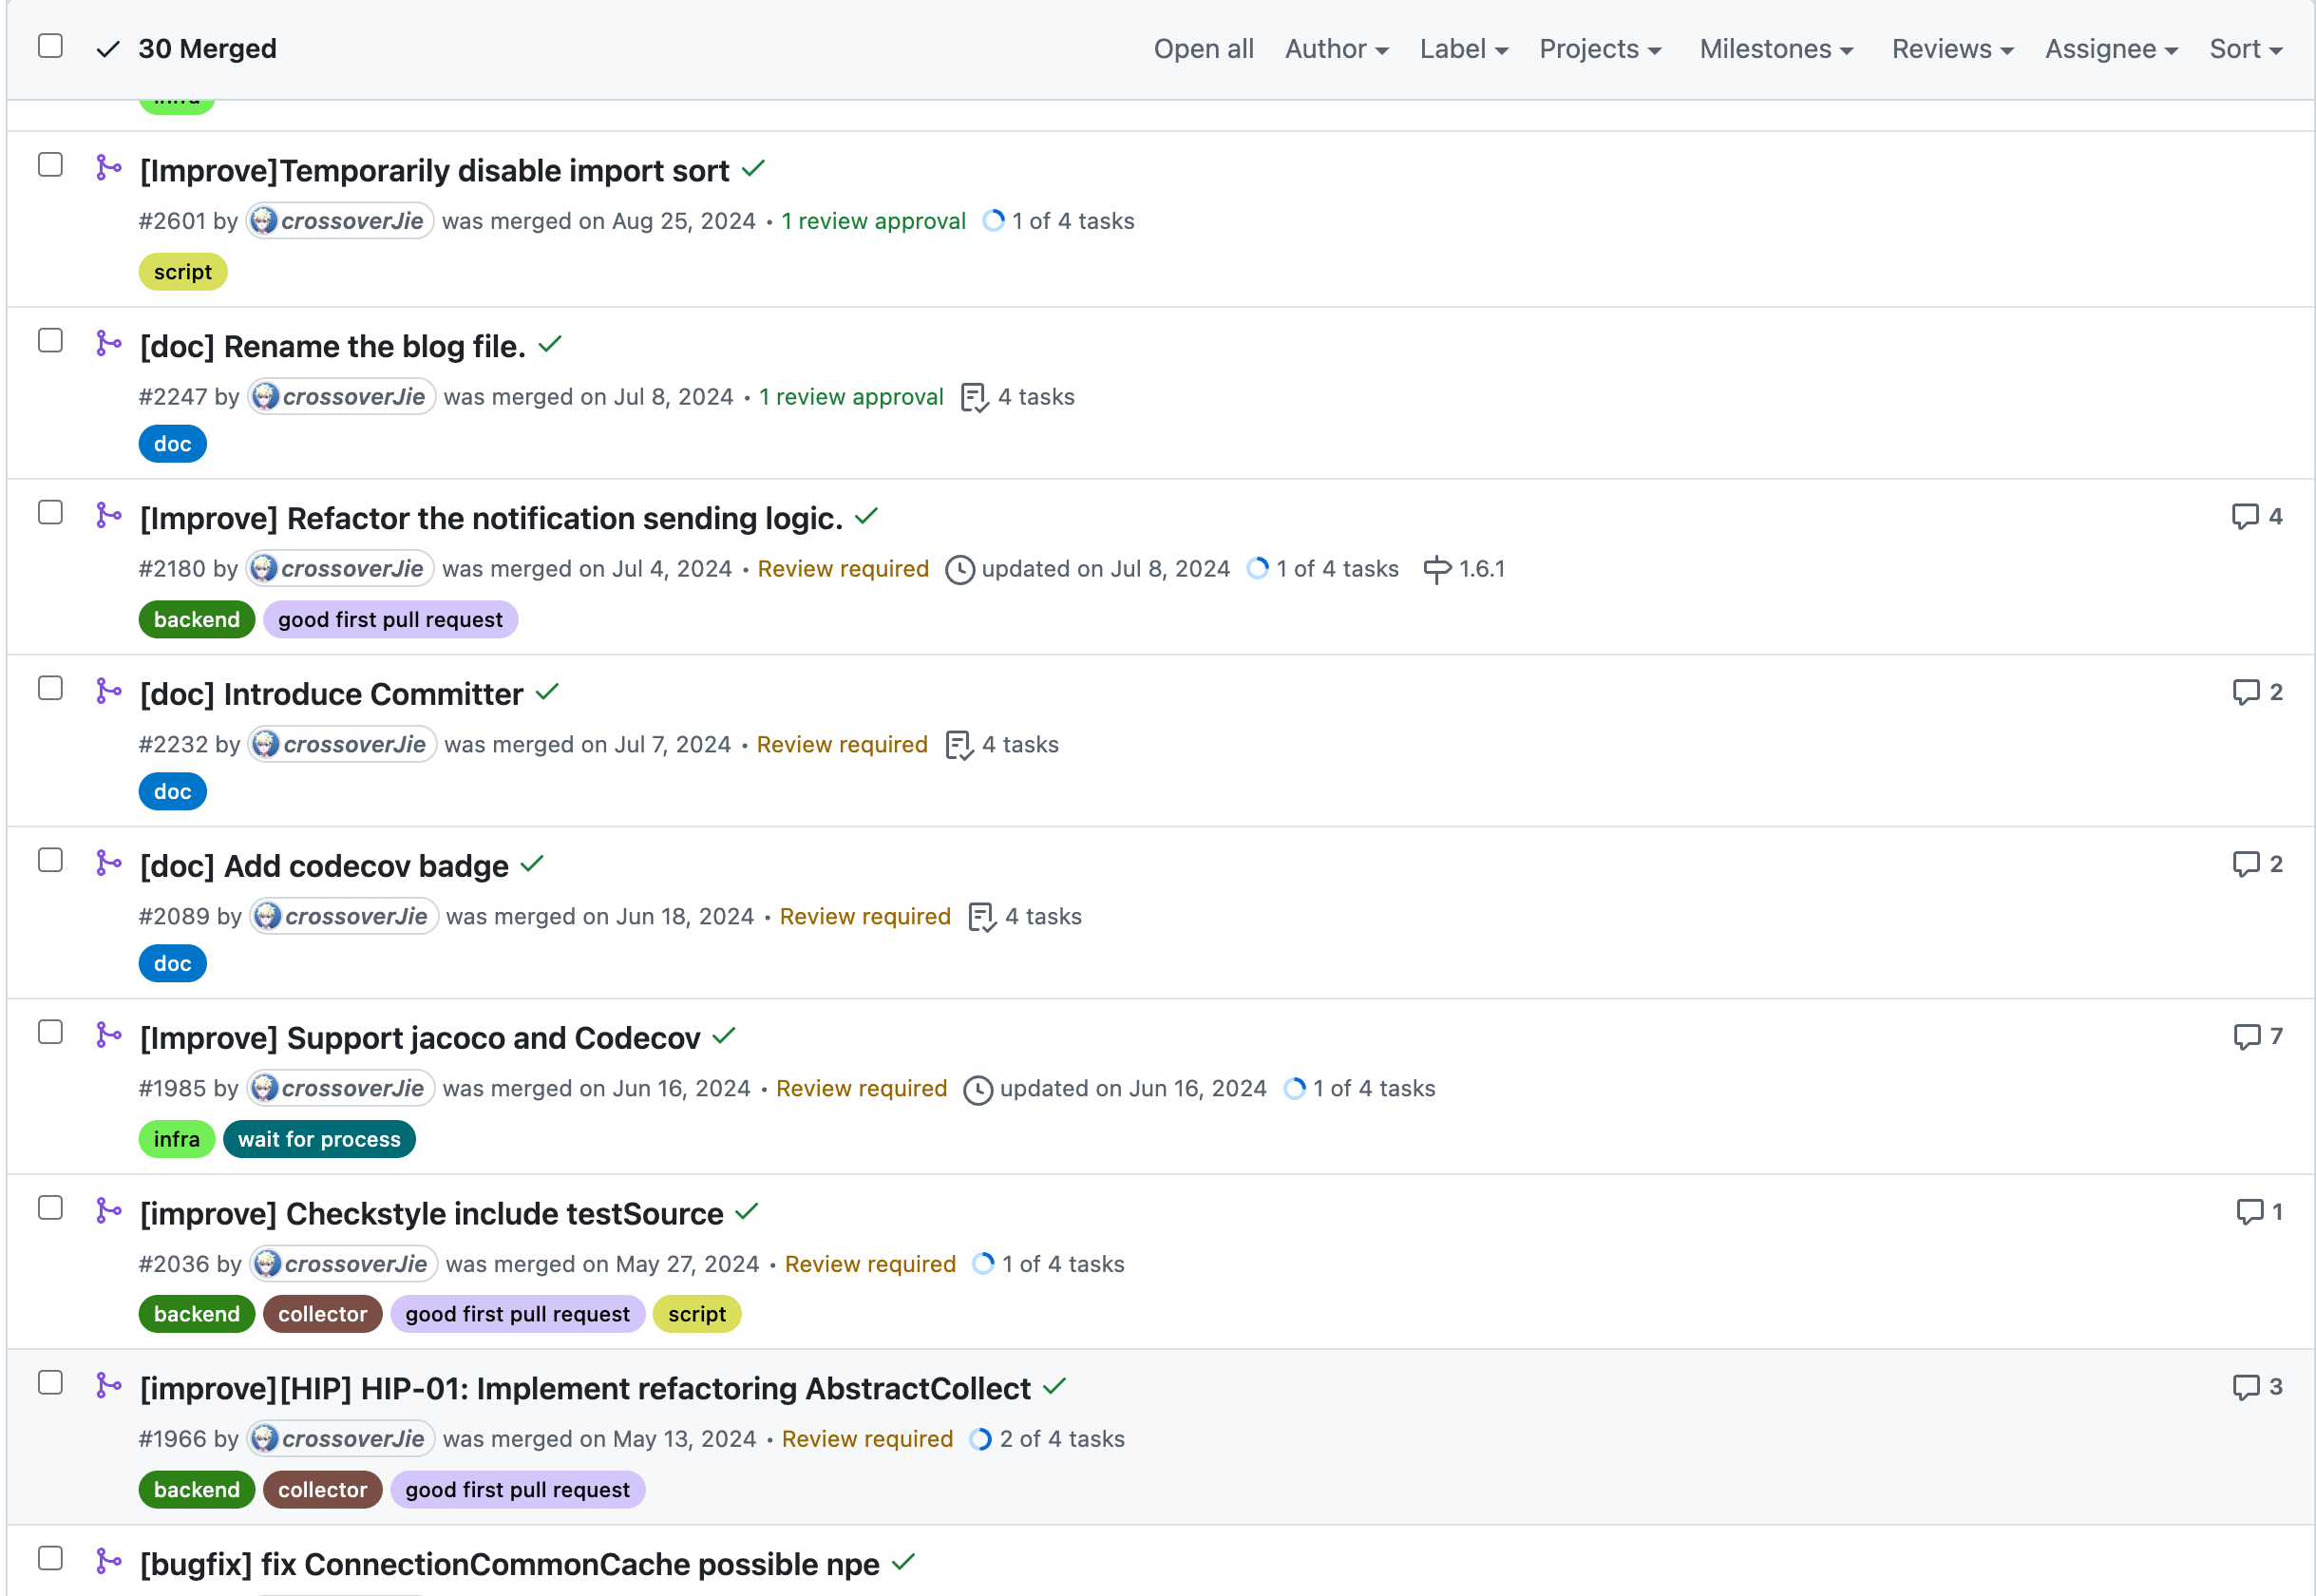2316x1596 pixels.
Task: Click comment icon on notification refactor PR
Action: click(x=2245, y=517)
